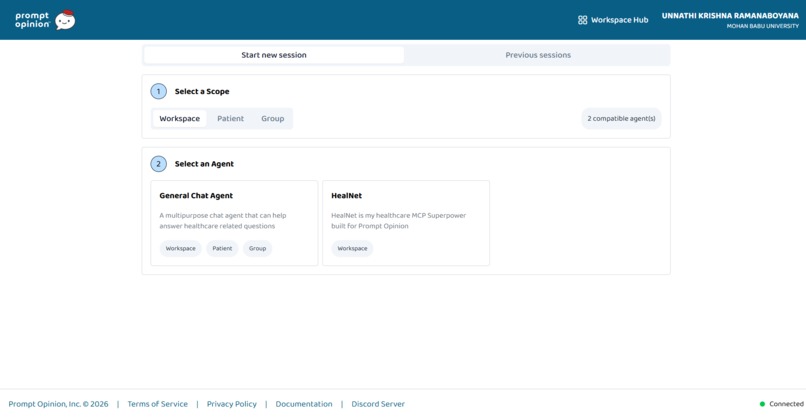Screen dimensions: 806x418
Task: Click Workspace tag on HealNet card
Action: click(352, 248)
